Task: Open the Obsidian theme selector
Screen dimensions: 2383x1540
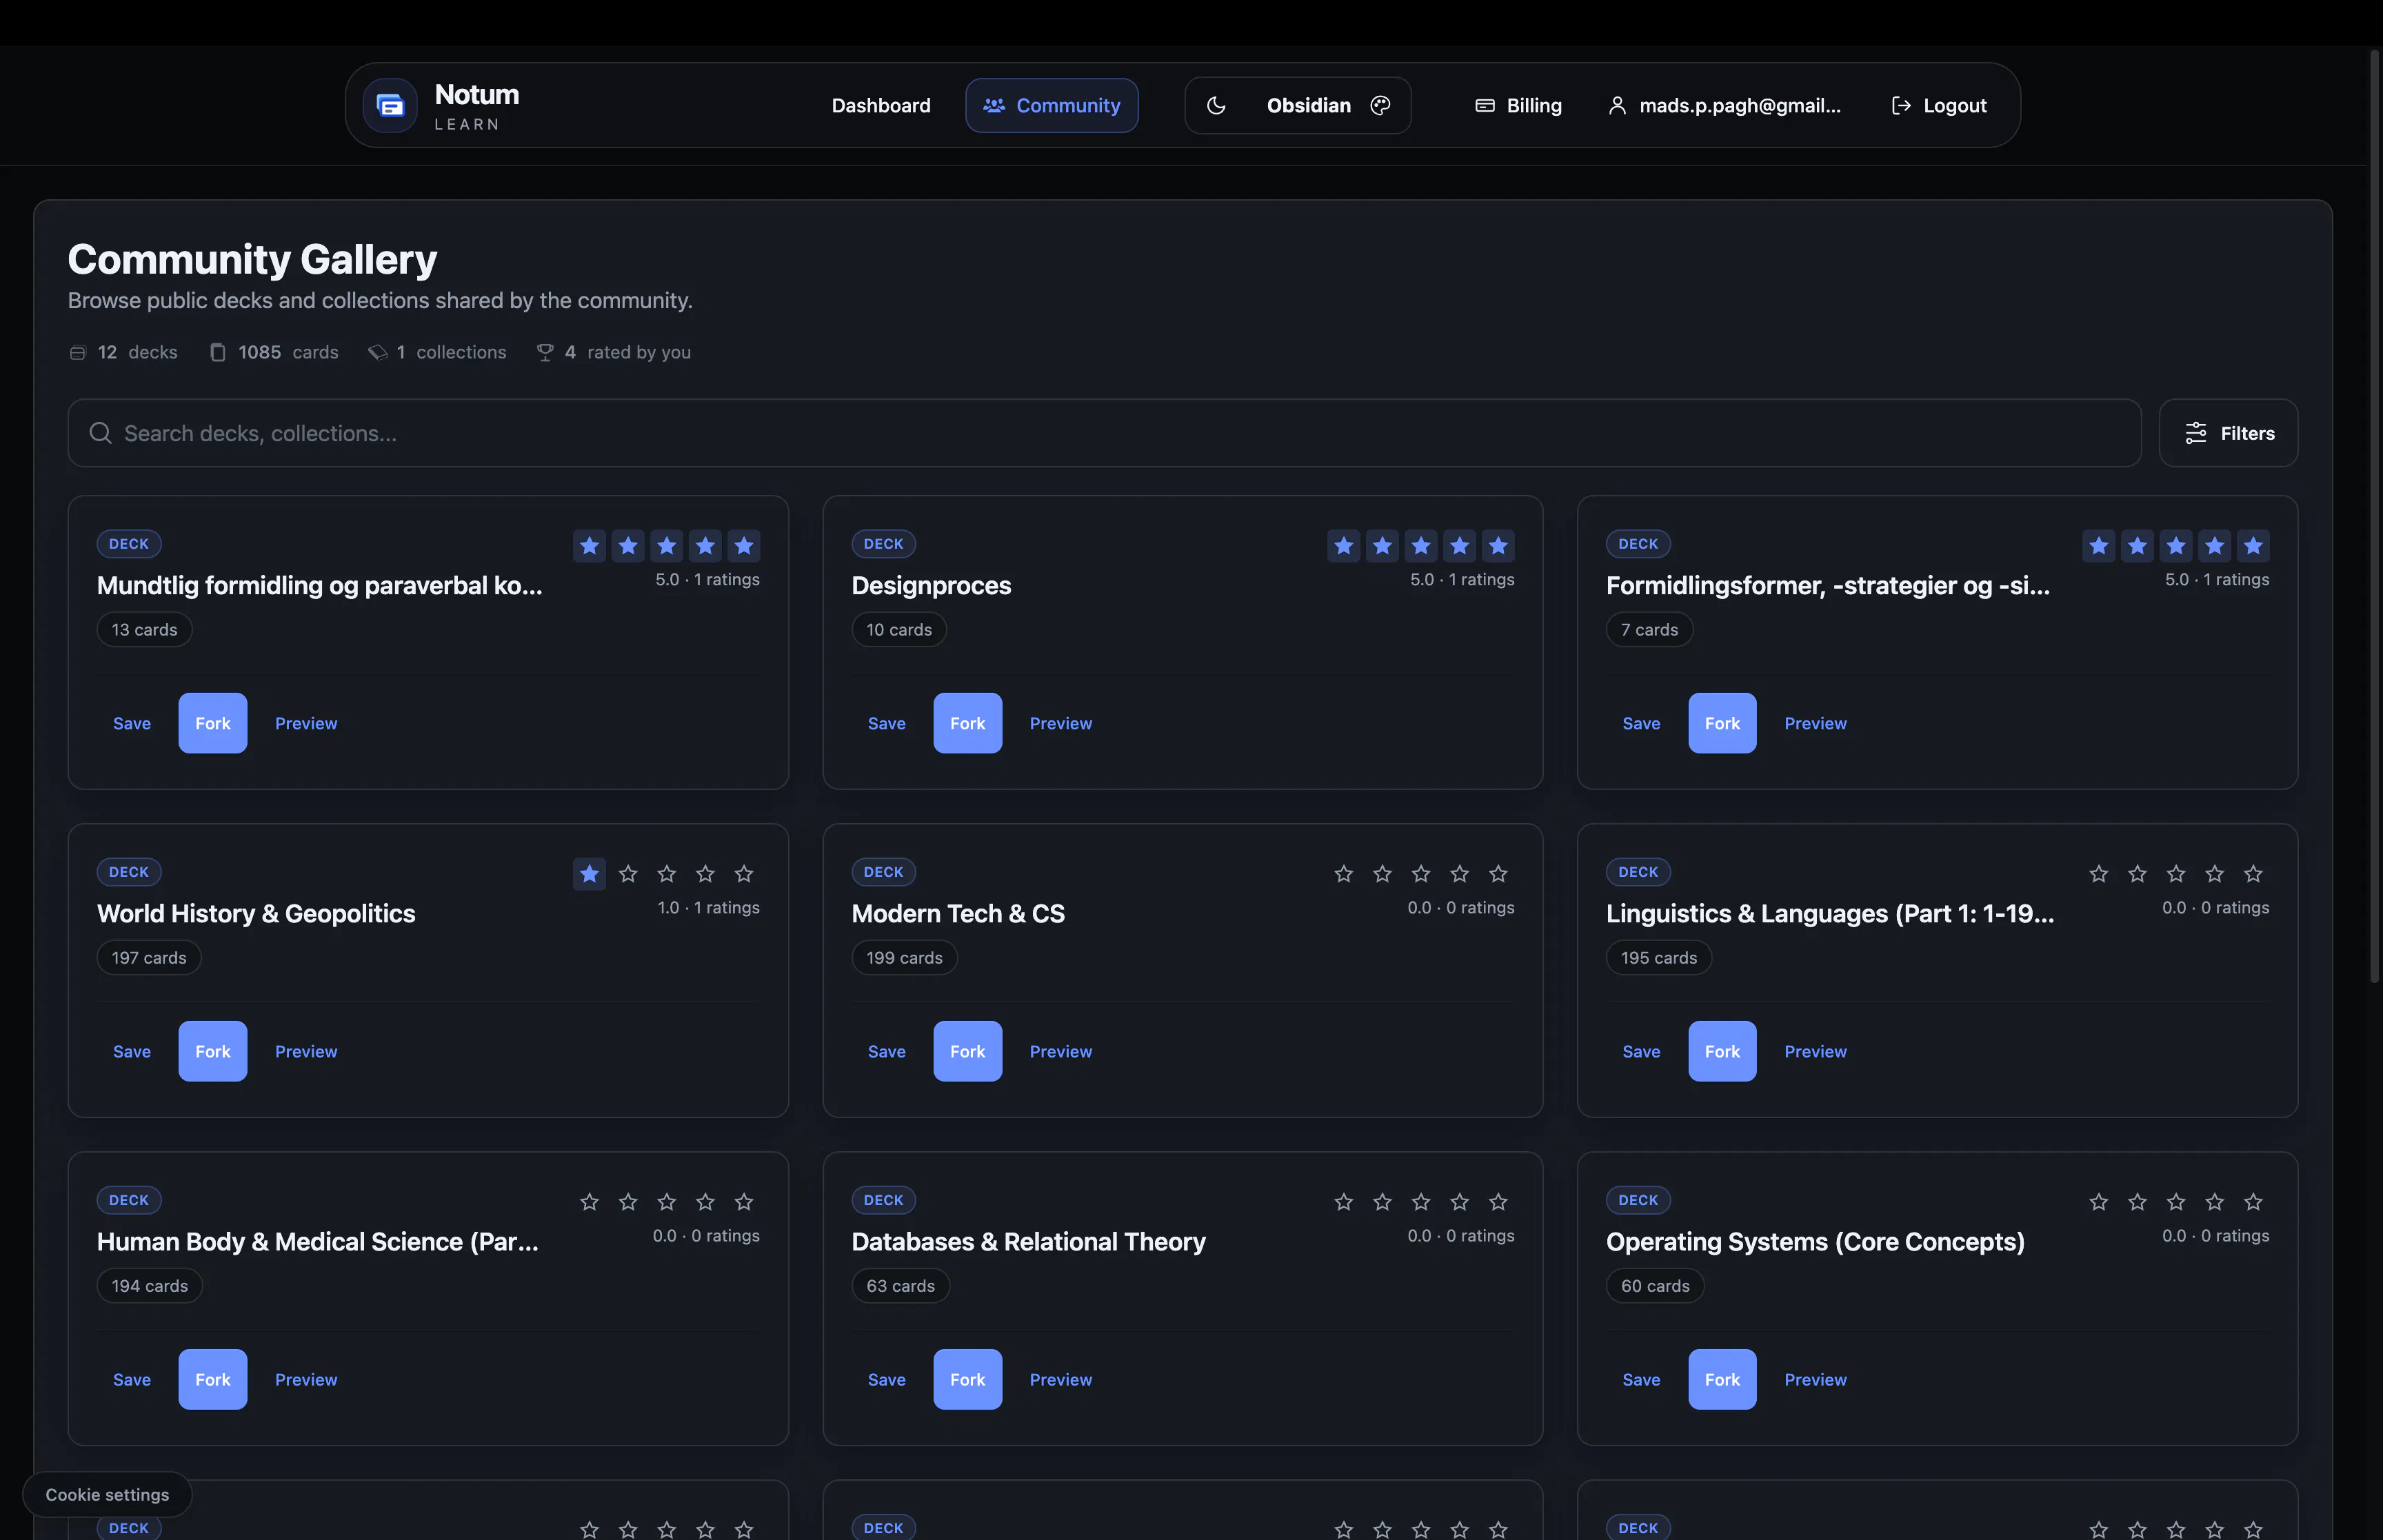Action: coord(1308,105)
